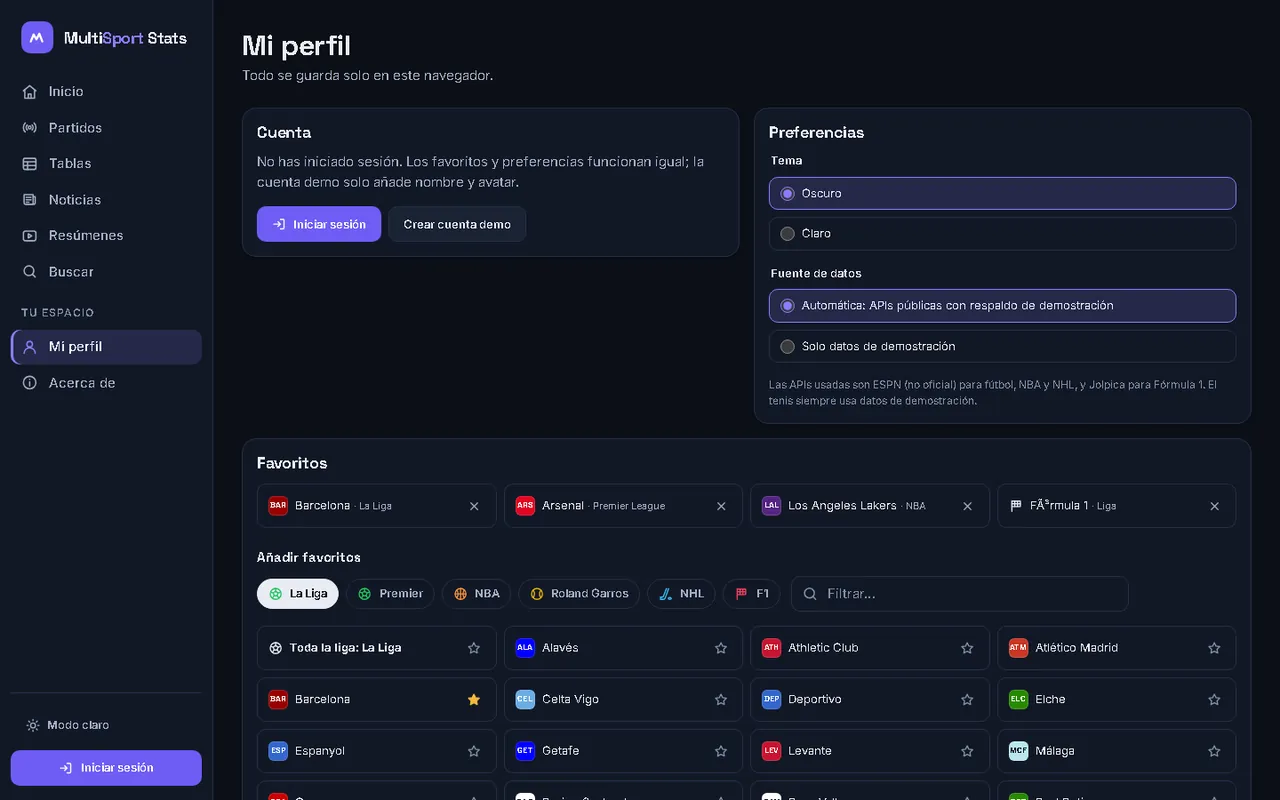This screenshot has width=1280, height=800.
Task: Open Resúmenes in the sidebar
Action: (106, 236)
